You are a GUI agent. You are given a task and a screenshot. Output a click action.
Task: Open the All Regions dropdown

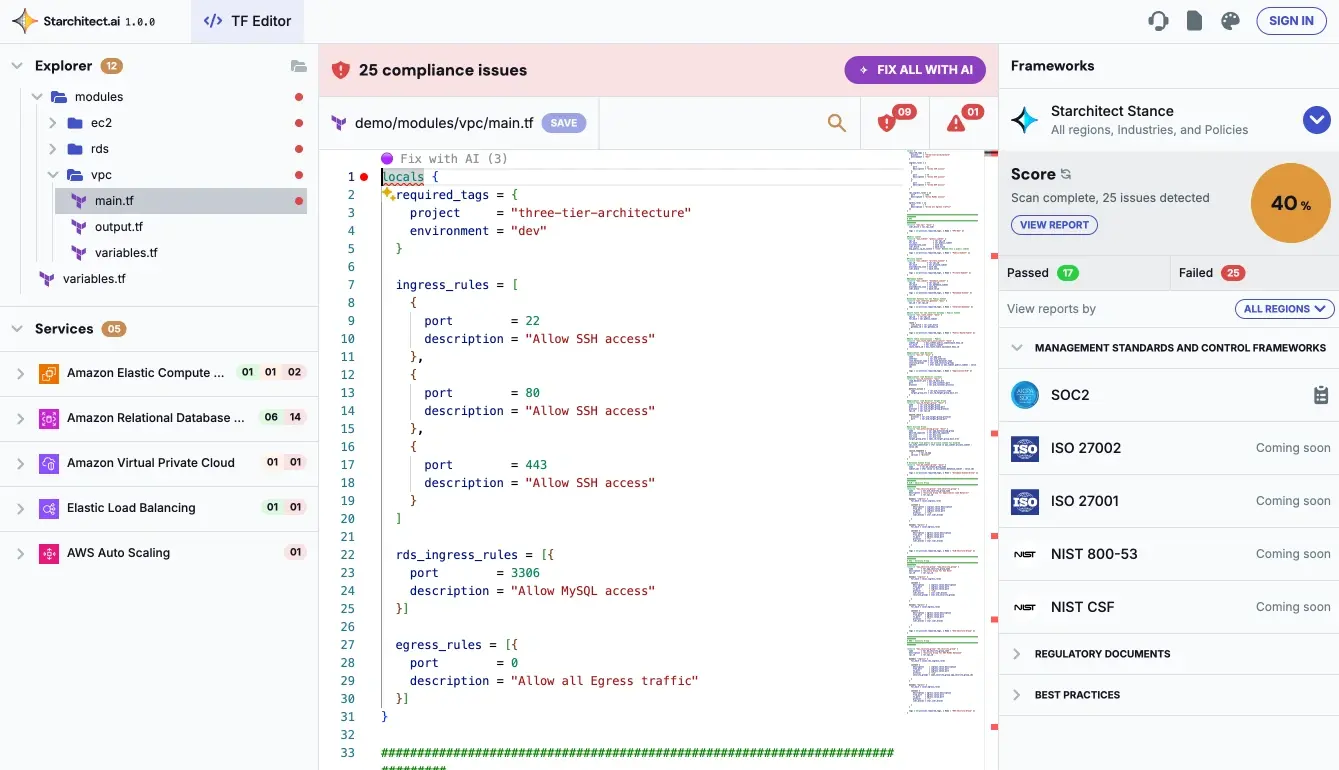point(1284,309)
